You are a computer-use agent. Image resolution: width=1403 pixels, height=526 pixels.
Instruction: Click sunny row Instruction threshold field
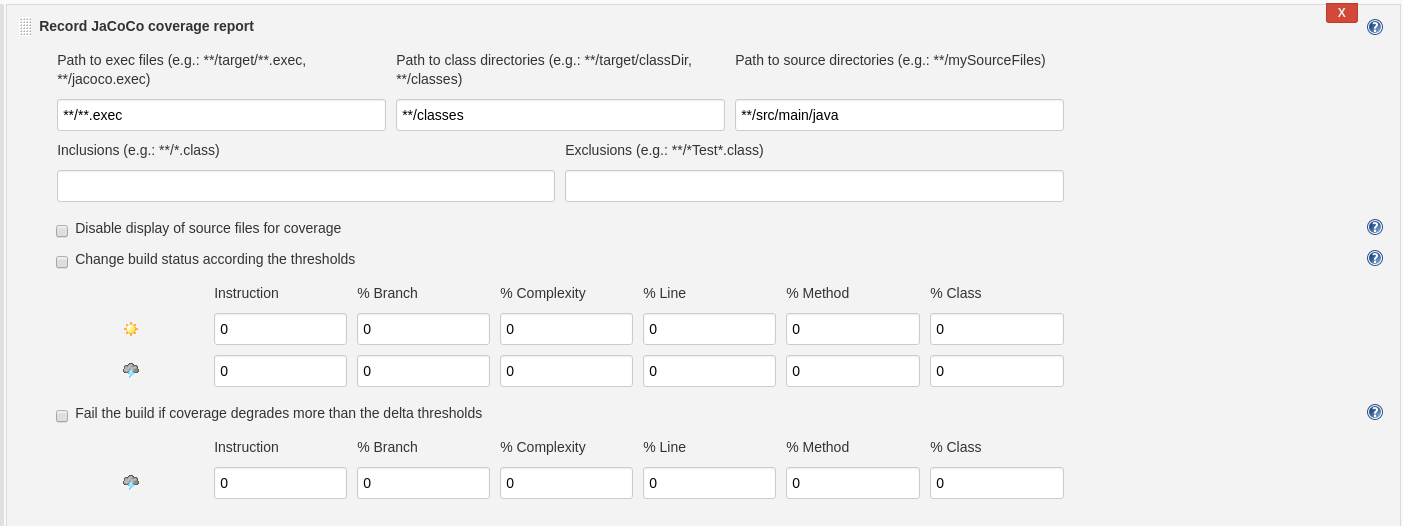pyautogui.click(x=280, y=329)
